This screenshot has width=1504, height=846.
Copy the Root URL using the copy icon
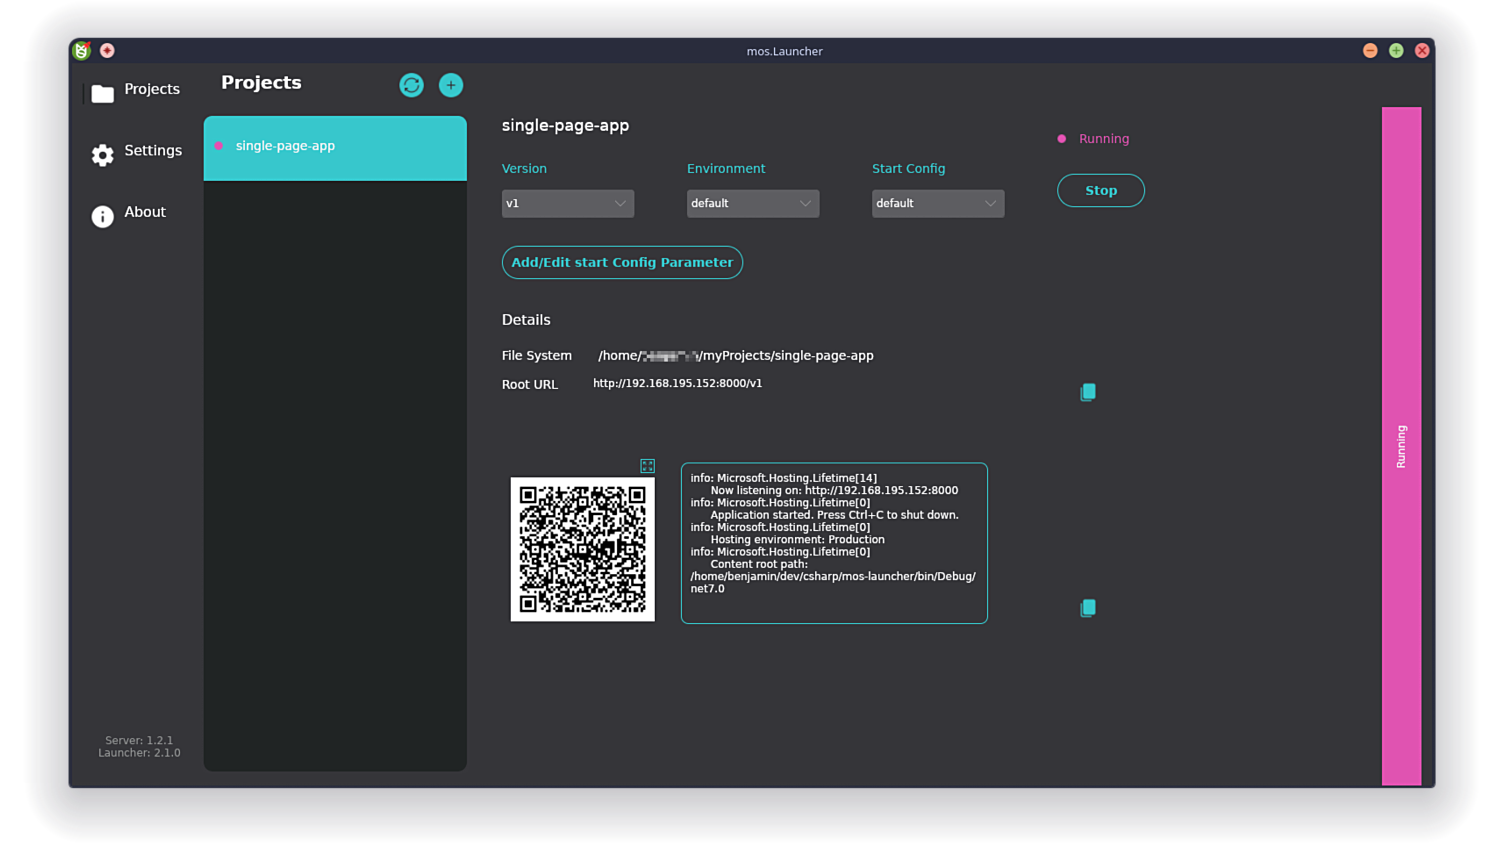pyautogui.click(x=1087, y=391)
